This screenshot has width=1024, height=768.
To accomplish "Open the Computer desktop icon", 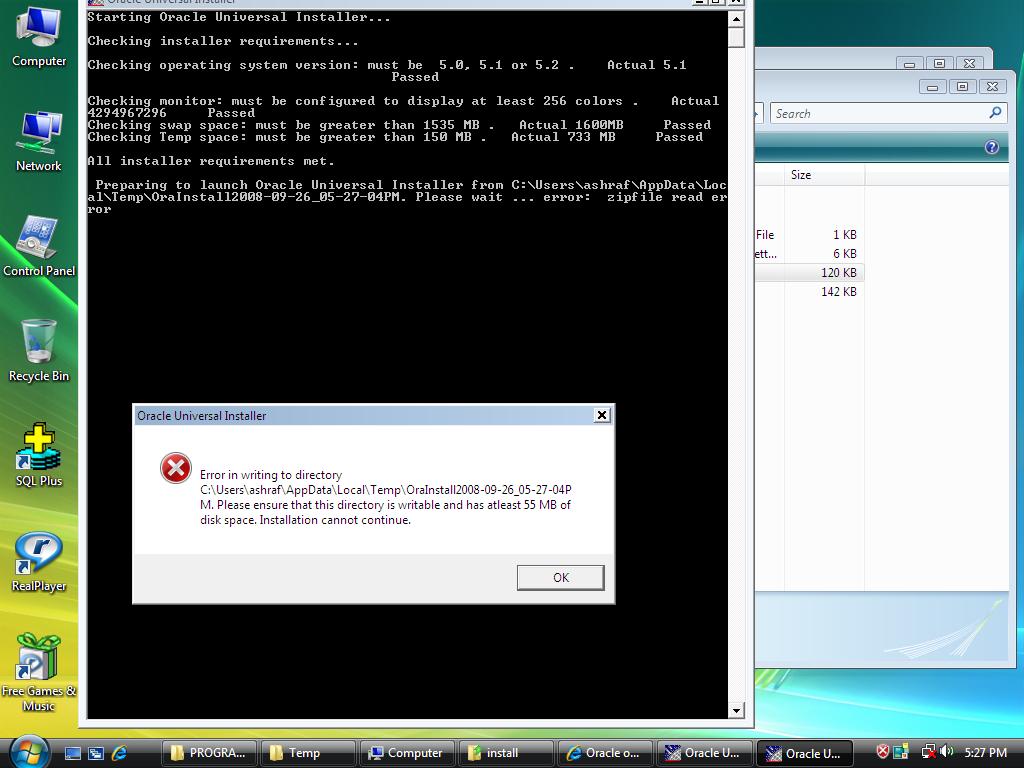I will [x=39, y=36].
